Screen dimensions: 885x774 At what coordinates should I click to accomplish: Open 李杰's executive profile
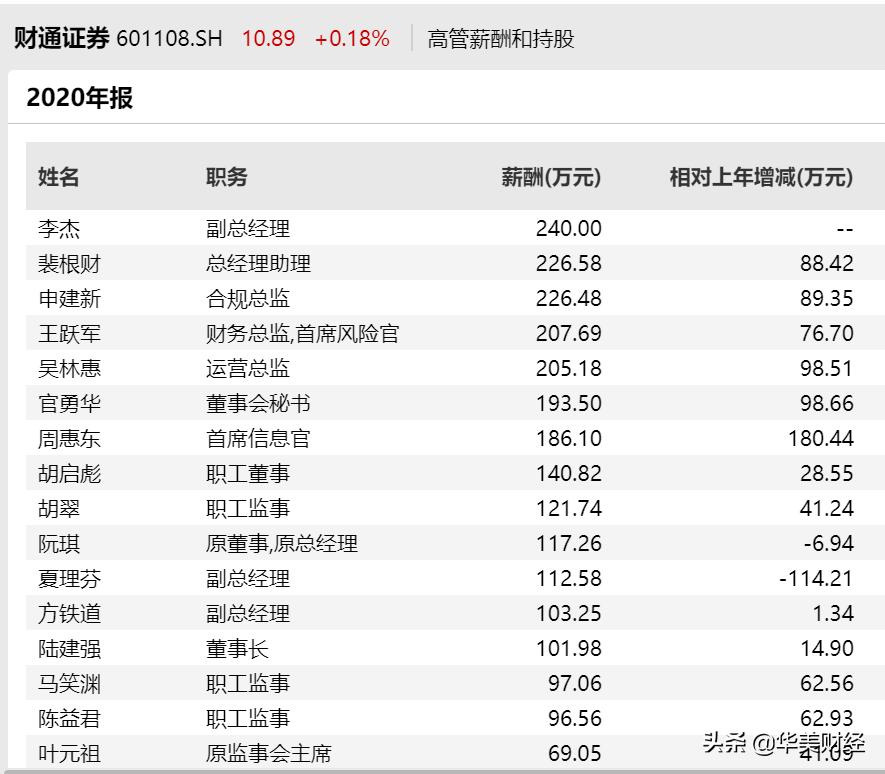click(59, 228)
